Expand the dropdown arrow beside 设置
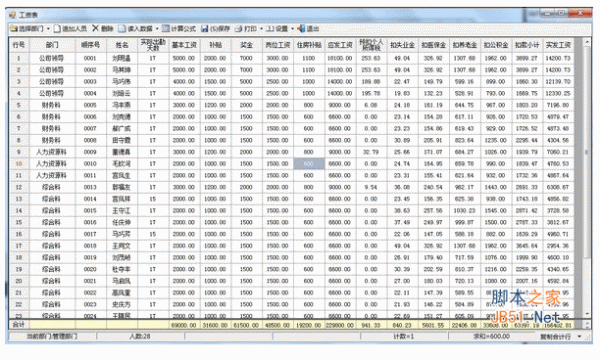 (292, 29)
